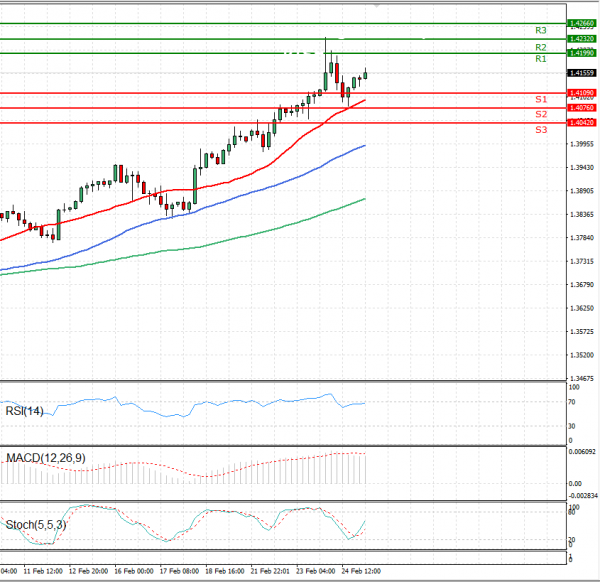This screenshot has height=582, width=600.
Task: Click the R2 resistance label
Action: (x=541, y=47)
